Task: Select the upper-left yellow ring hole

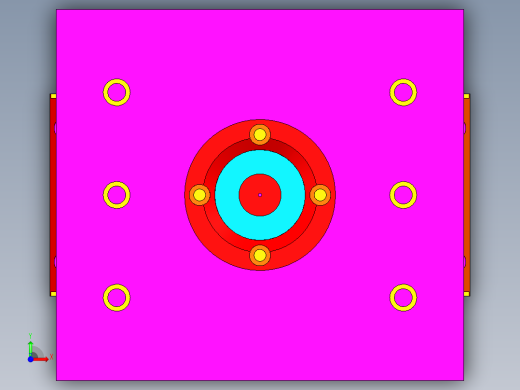Action: click(x=117, y=92)
